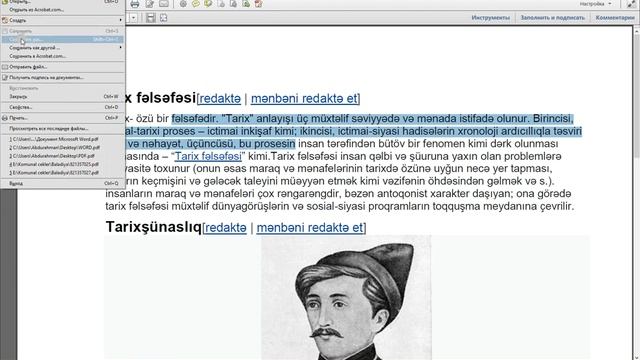Open the Настройка dropdown at top right
The height and width of the screenshot is (360, 640).
tap(595, 4)
